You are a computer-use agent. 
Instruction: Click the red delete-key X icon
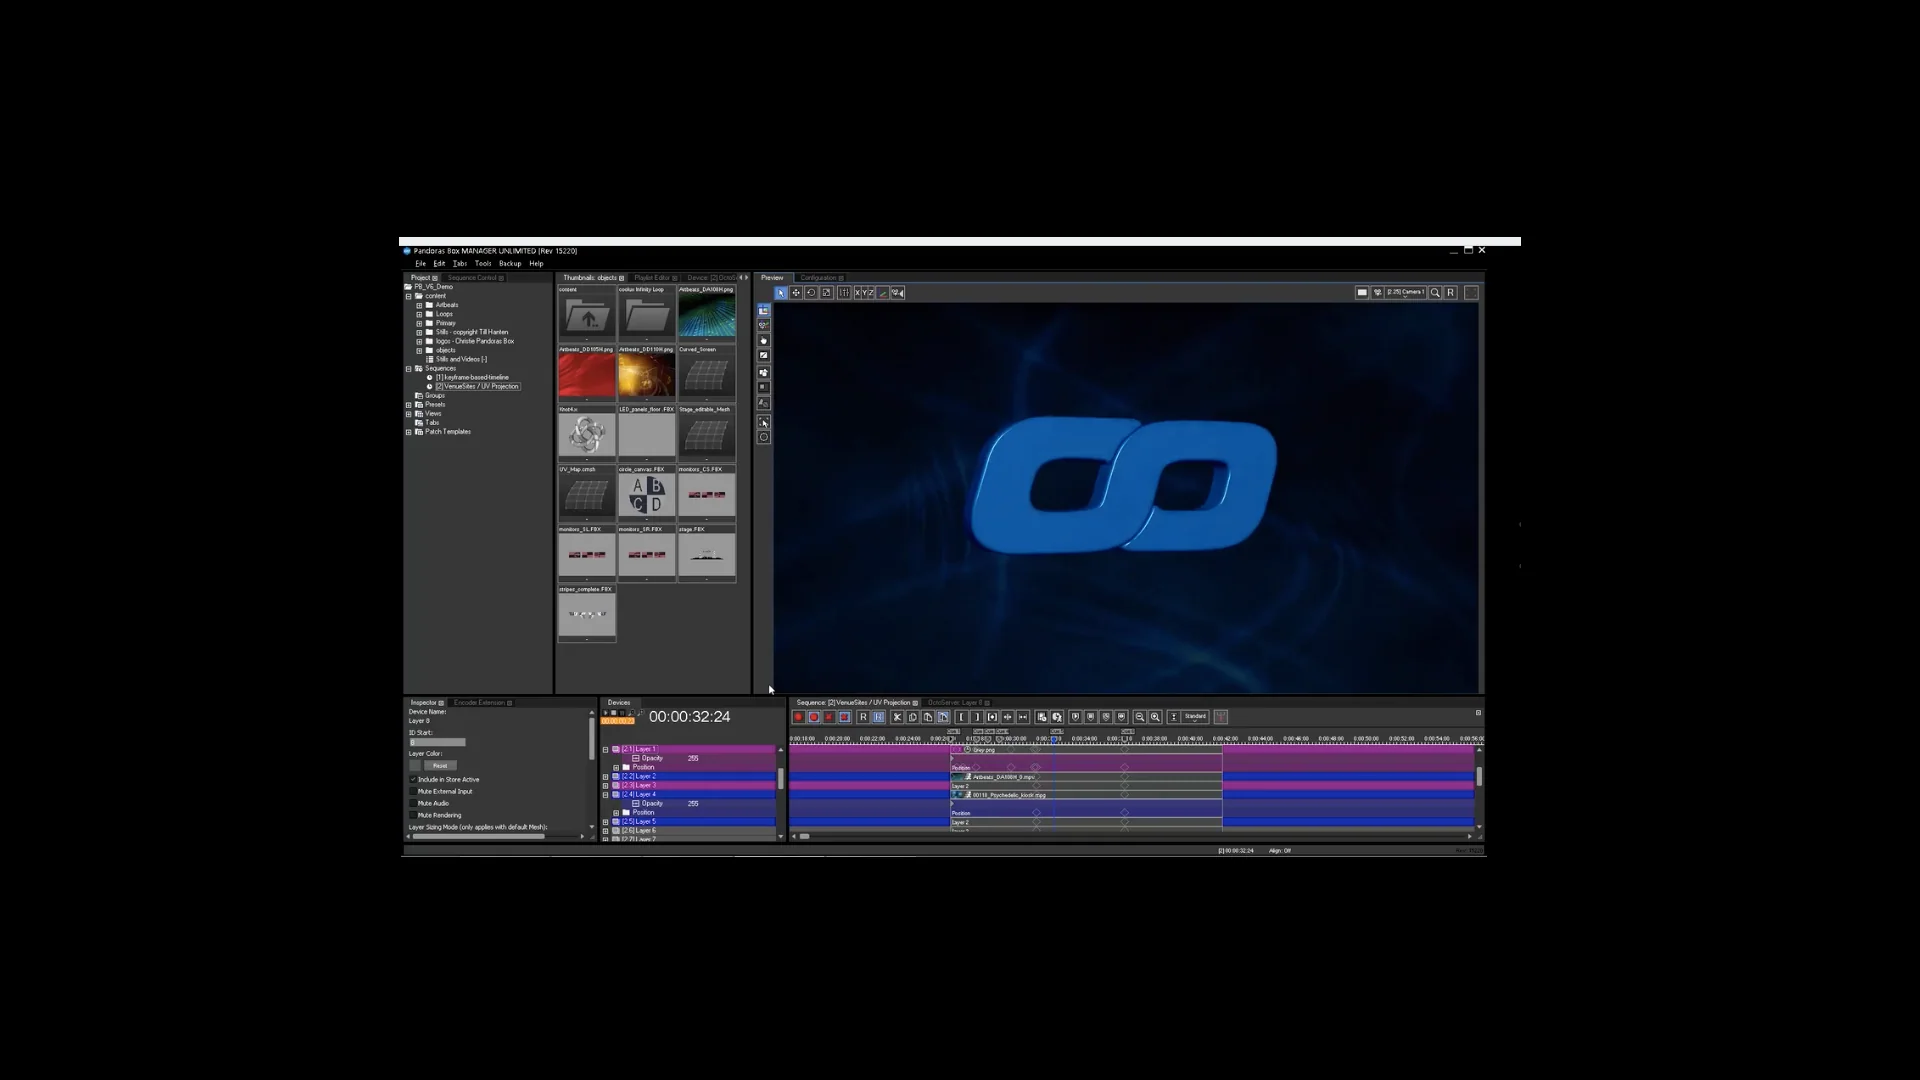tap(829, 717)
